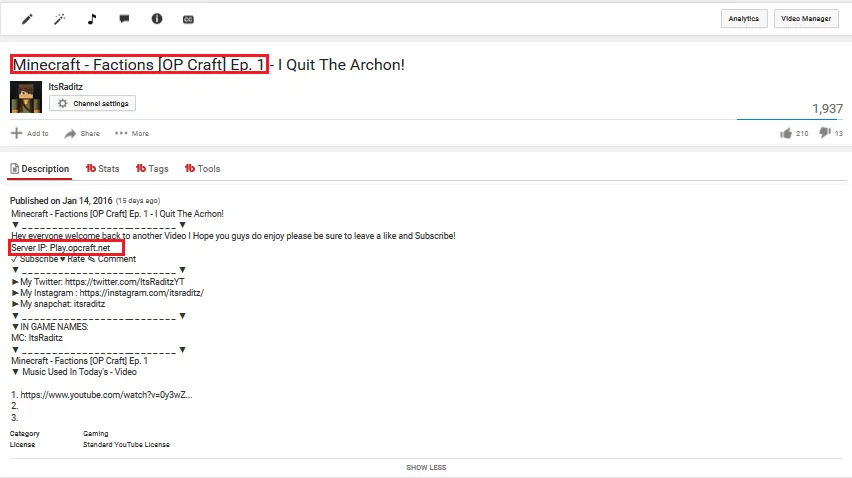Click the My snapchat: itsraditz line

pos(59,304)
